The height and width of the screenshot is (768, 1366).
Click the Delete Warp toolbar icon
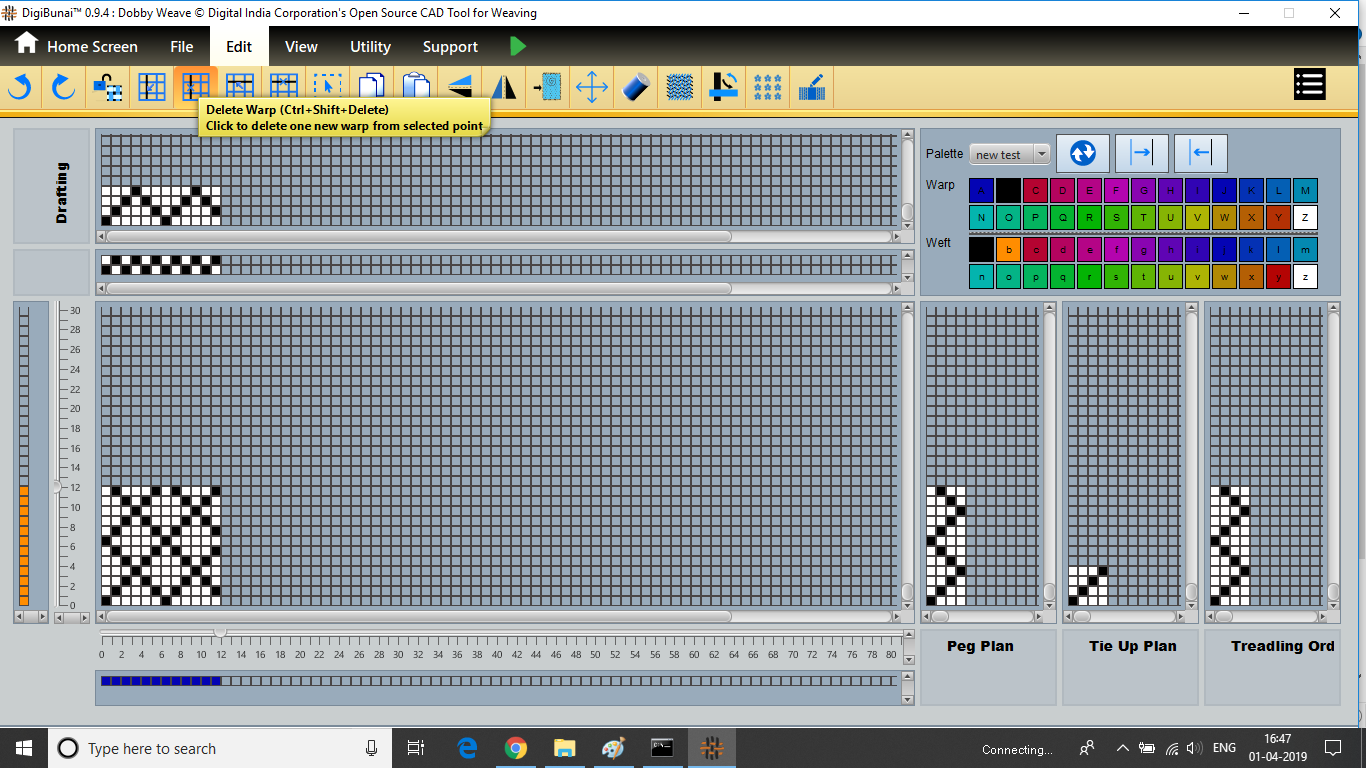pyautogui.click(x=195, y=86)
